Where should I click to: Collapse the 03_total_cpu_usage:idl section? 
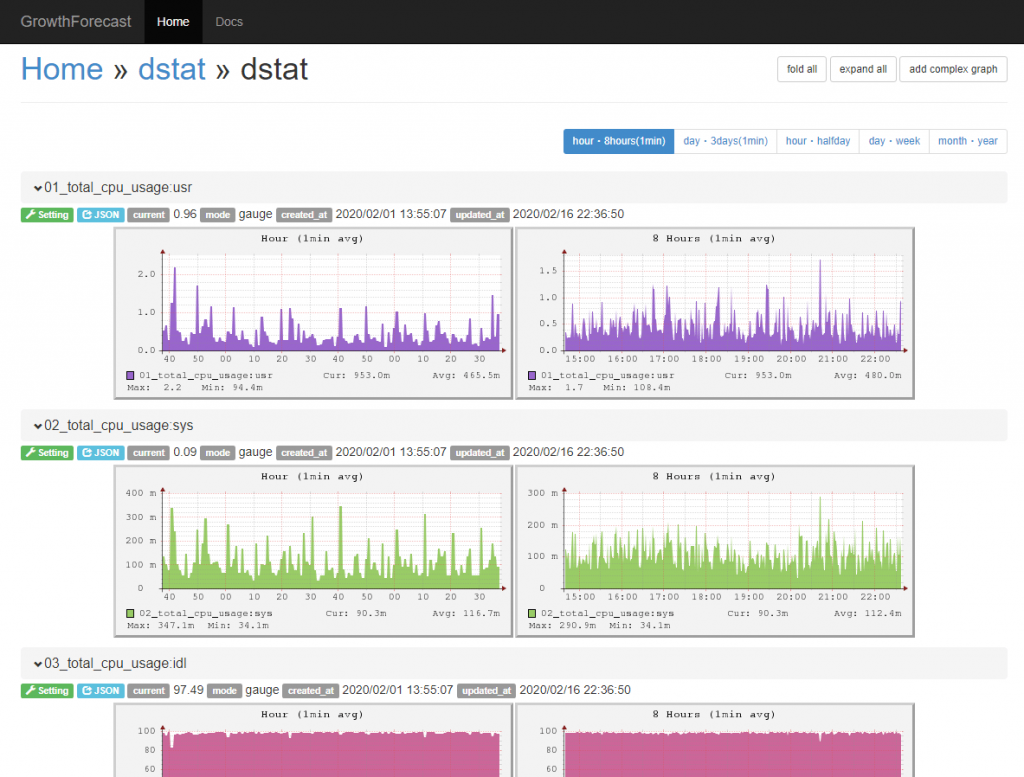click(38, 663)
